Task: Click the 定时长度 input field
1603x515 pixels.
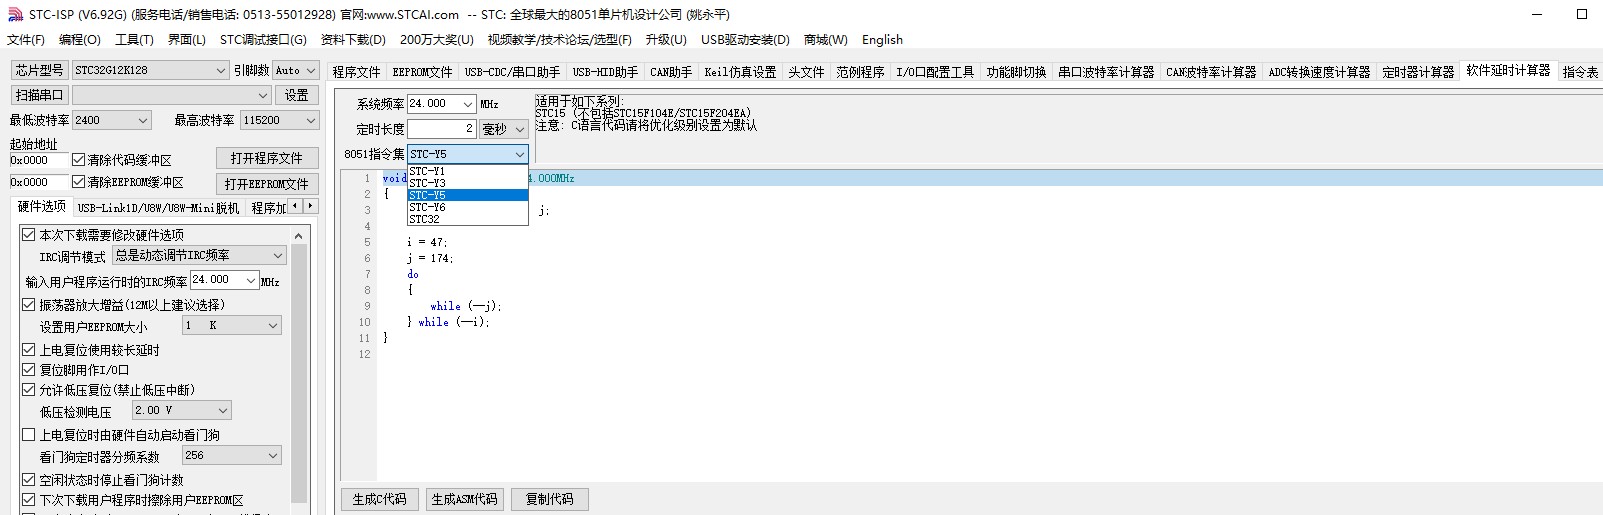Action: pos(441,129)
